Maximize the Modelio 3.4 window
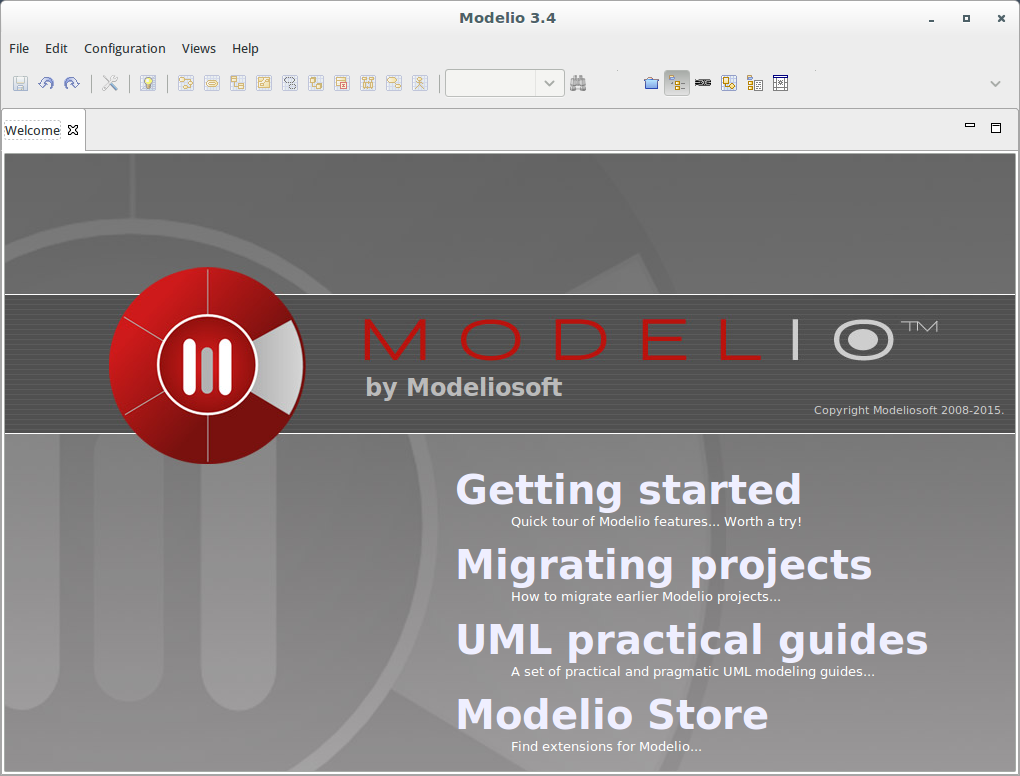Viewport: 1020px width, 776px height. click(x=967, y=19)
